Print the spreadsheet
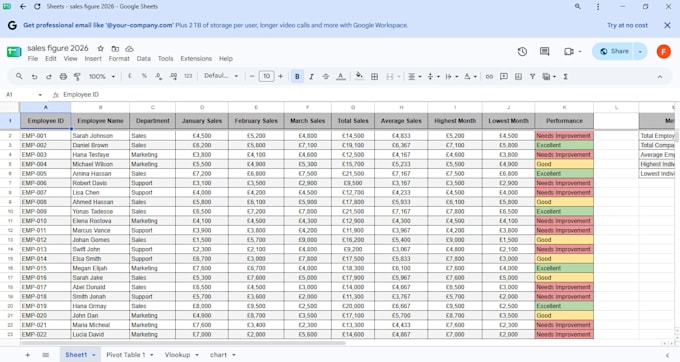 coord(63,76)
